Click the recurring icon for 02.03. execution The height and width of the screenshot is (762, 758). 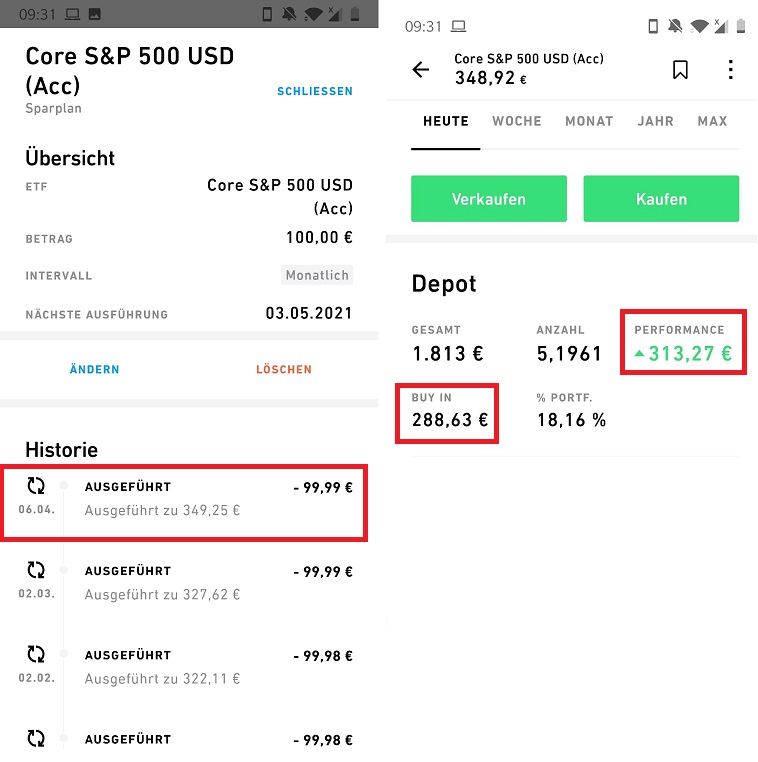tap(36, 570)
